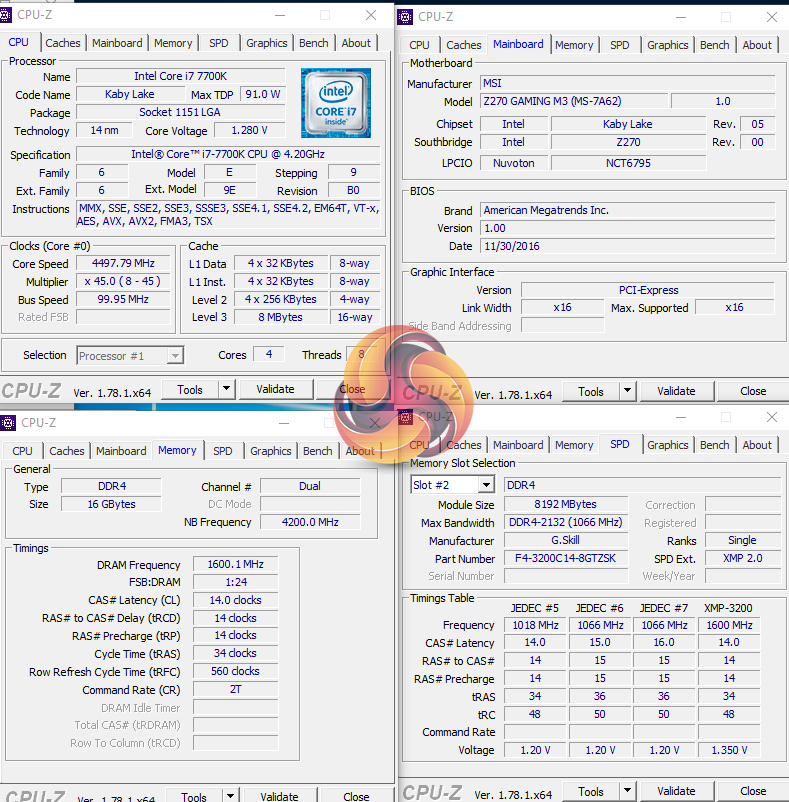Select Mainboard tab in Memory window
The height and width of the screenshot is (802, 789).
coord(121,451)
